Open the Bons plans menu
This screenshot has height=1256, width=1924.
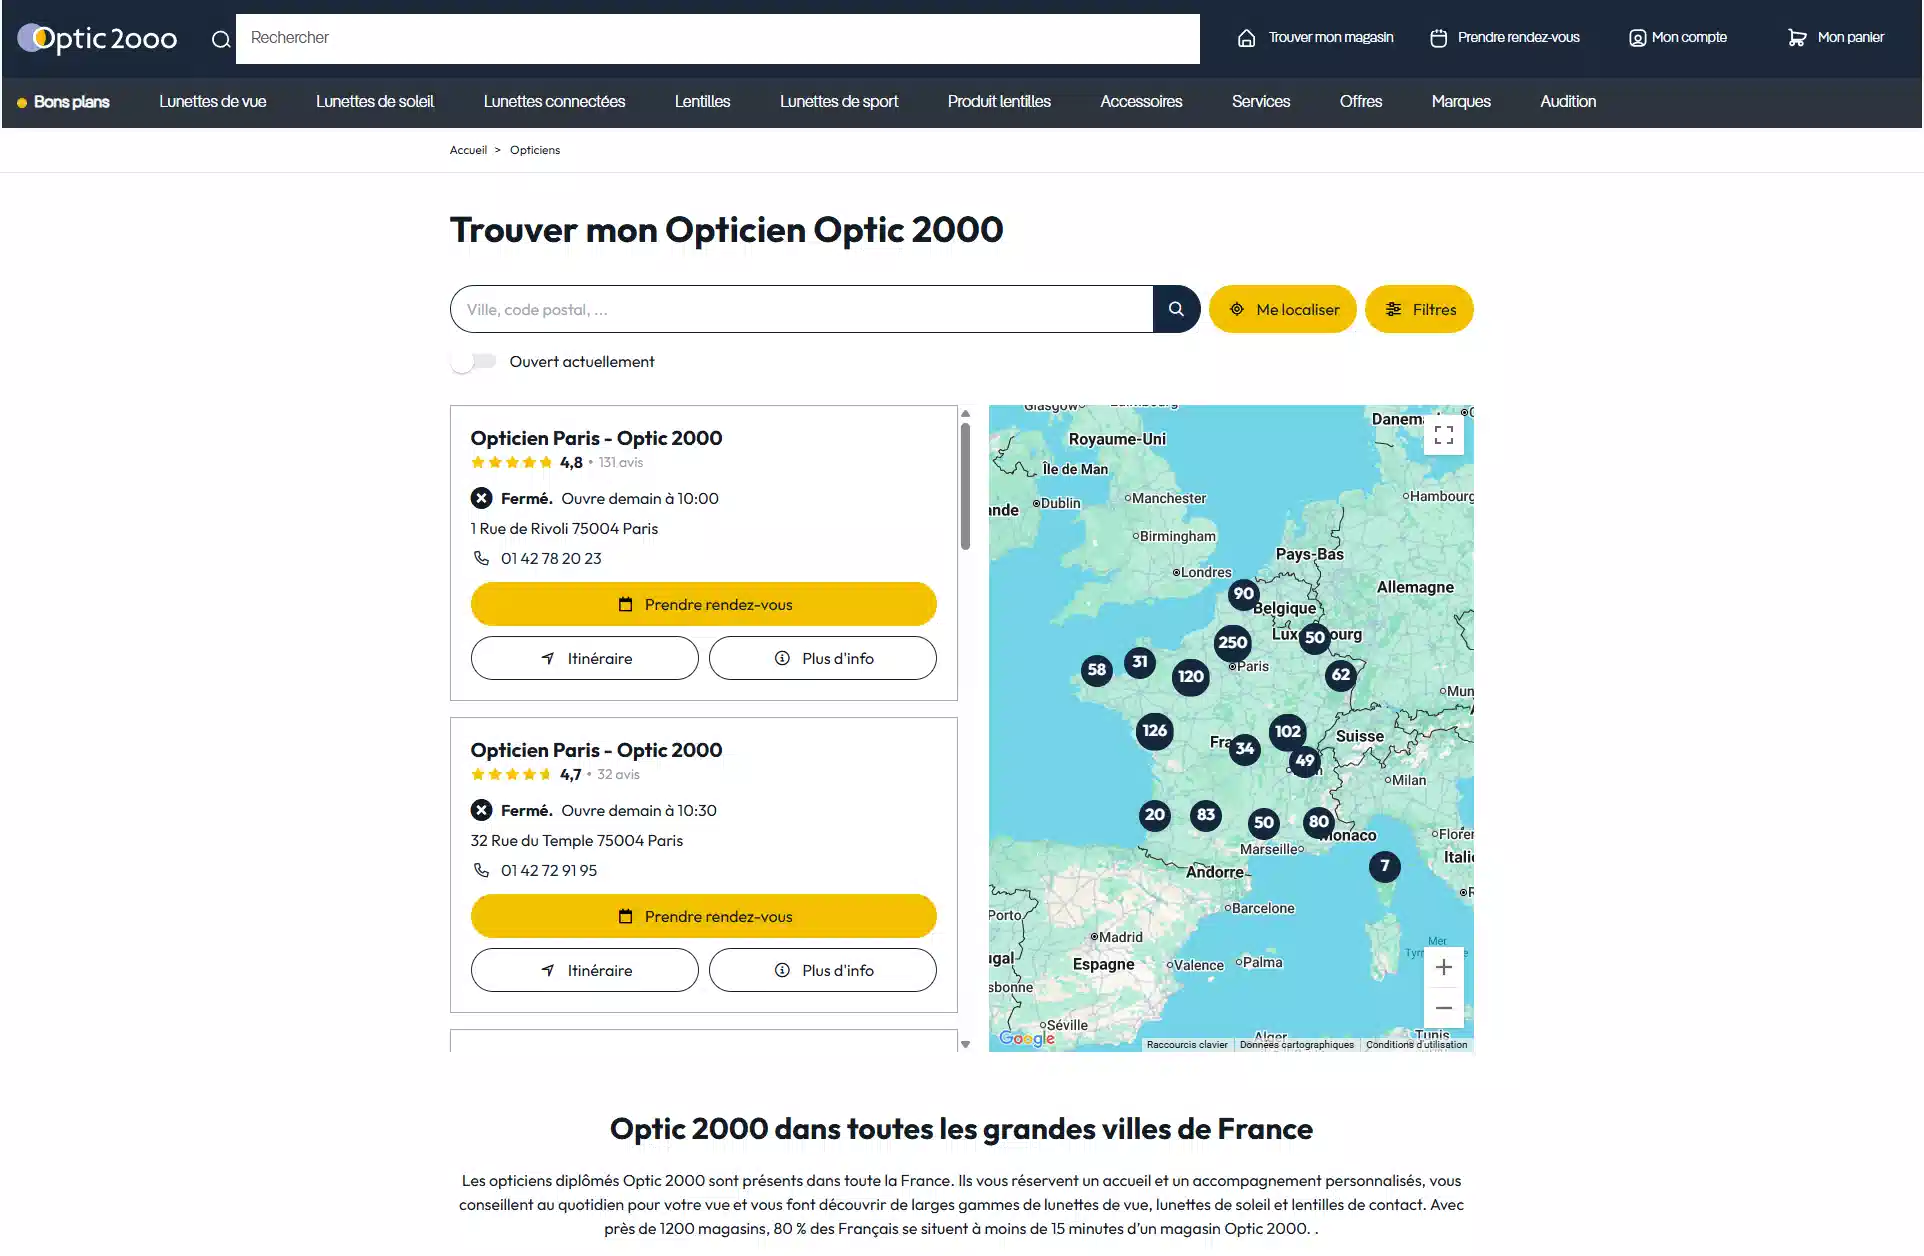64,102
